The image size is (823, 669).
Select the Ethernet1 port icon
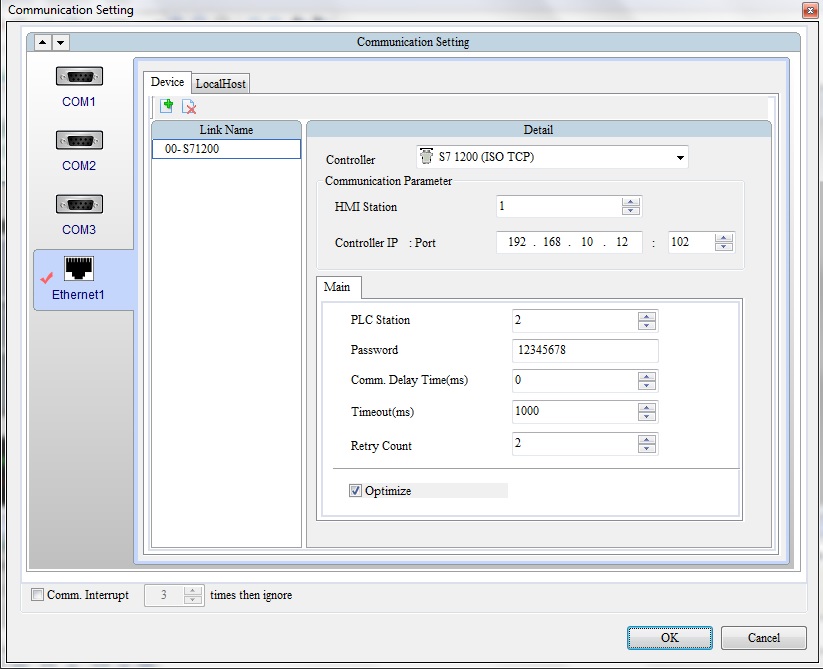tap(79, 270)
